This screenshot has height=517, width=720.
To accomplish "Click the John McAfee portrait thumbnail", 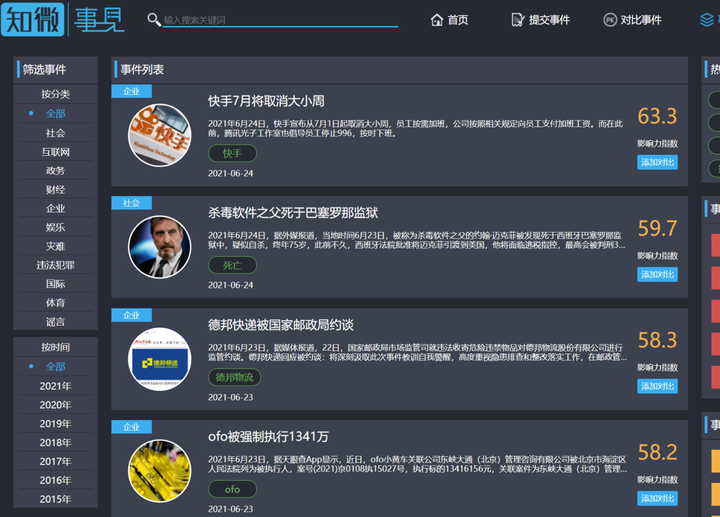I will coord(159,247).
